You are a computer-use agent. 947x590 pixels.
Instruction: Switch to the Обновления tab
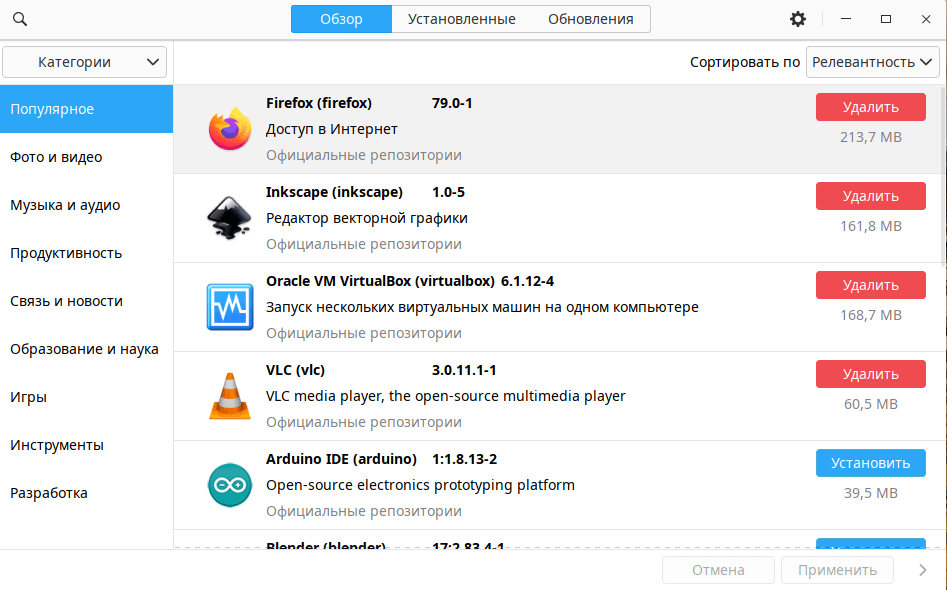click(x=590, y=19)
